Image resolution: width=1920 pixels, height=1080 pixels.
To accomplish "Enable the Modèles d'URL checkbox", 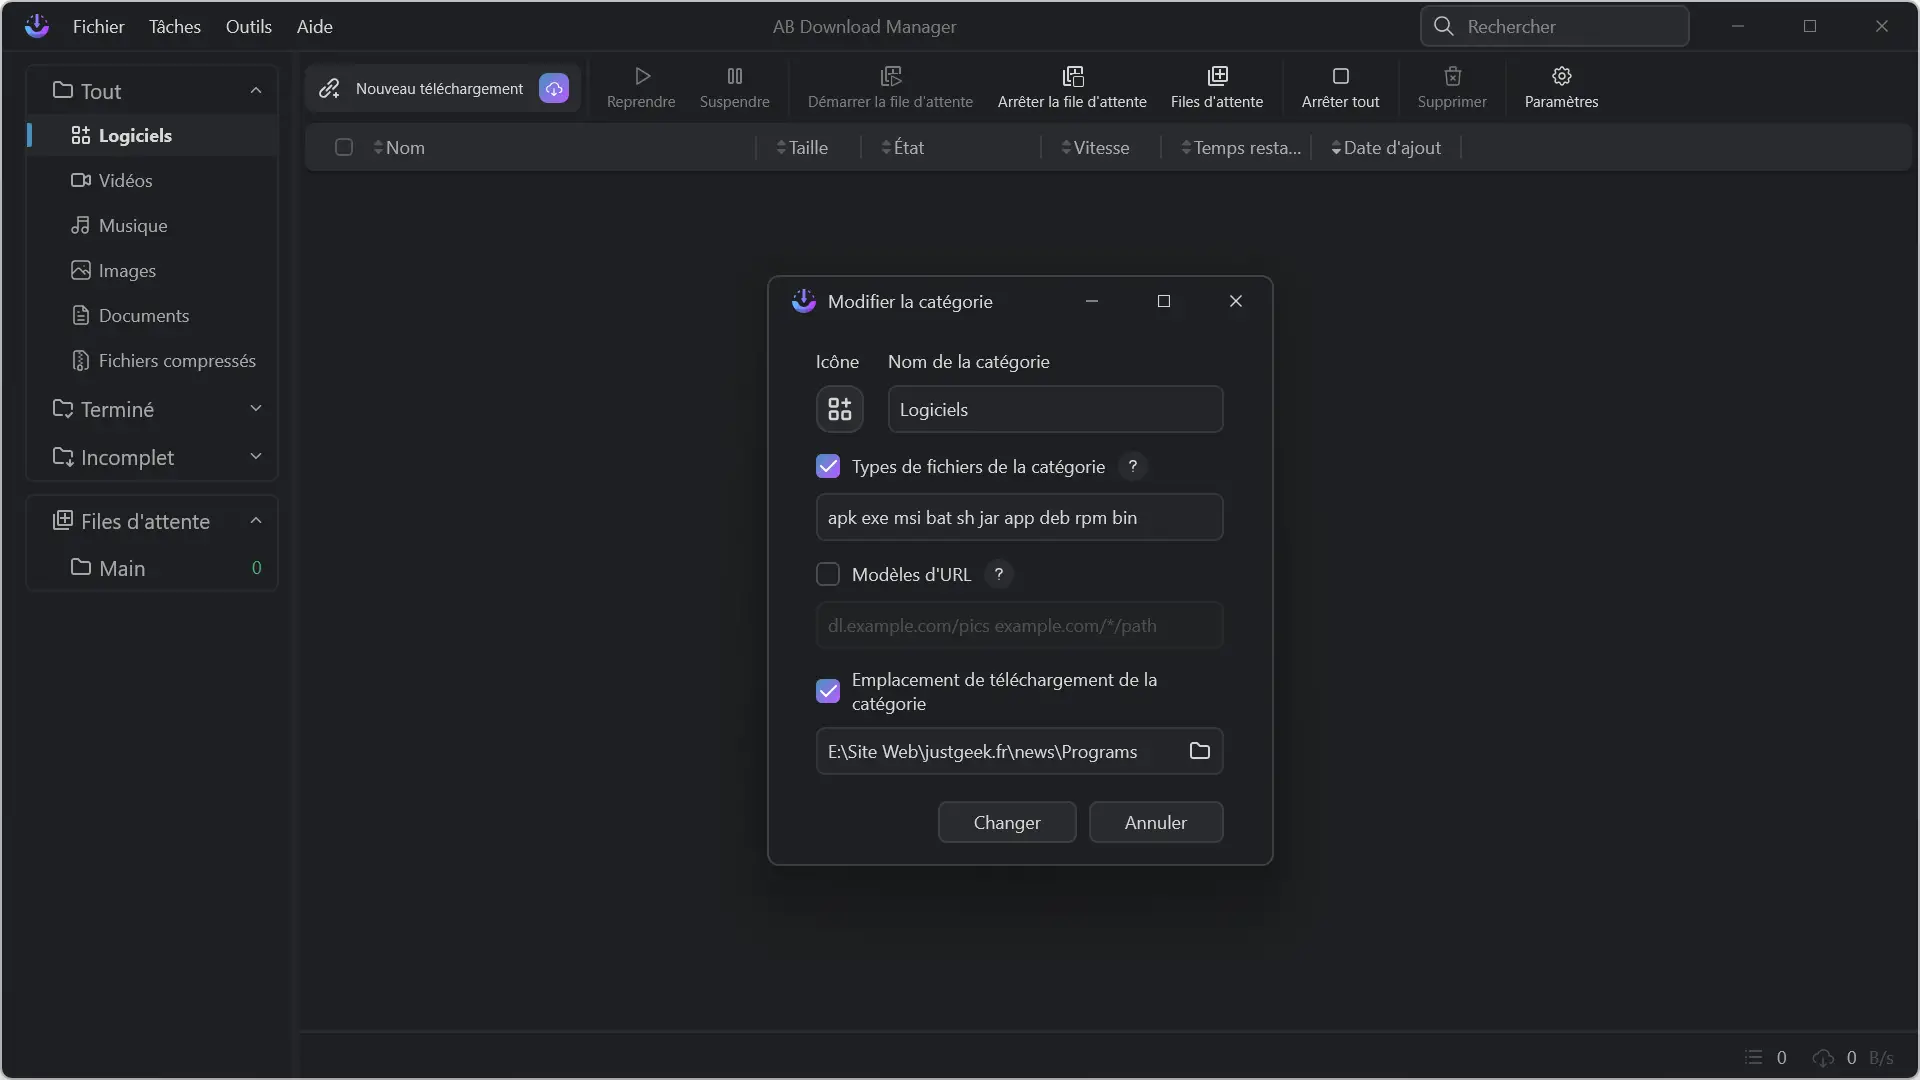I will coord(828,574).
